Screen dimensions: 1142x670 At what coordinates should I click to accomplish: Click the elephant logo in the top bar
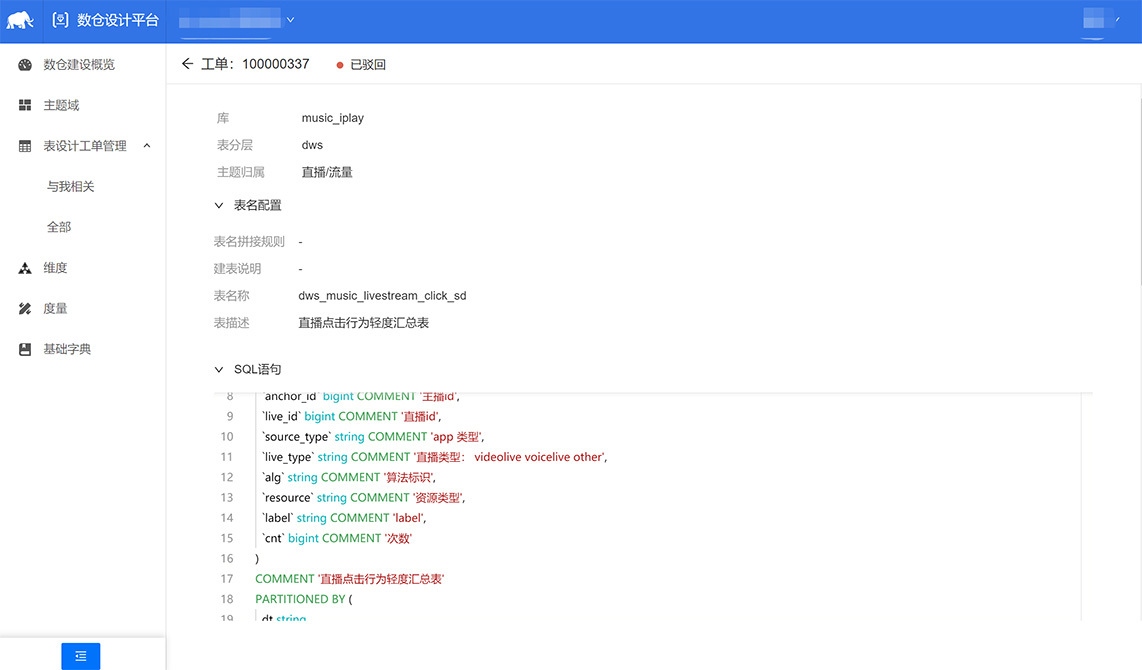coord(22,19)
